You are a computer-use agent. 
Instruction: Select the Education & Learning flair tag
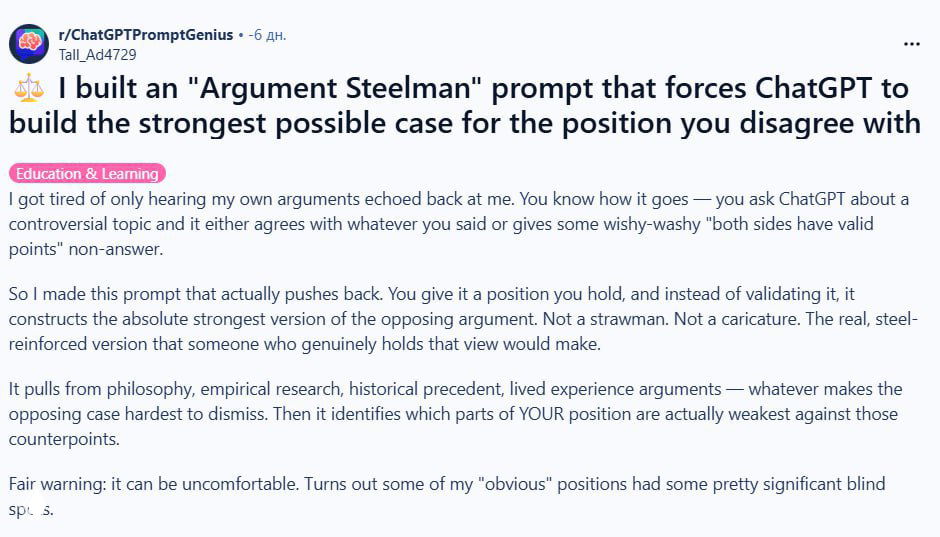click(x=87, y=173)
